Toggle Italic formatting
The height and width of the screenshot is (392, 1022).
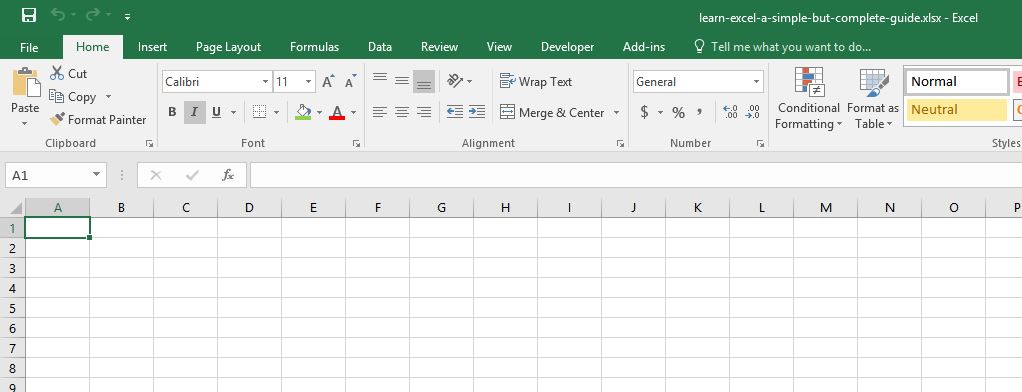(194, 112)
